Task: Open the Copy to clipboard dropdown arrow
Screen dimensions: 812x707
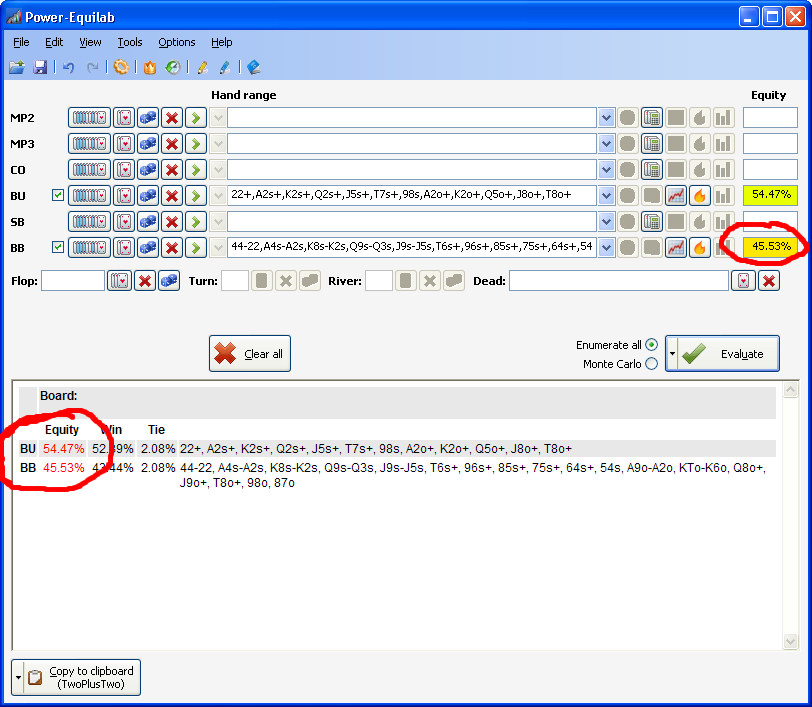Action: point(19,677)
